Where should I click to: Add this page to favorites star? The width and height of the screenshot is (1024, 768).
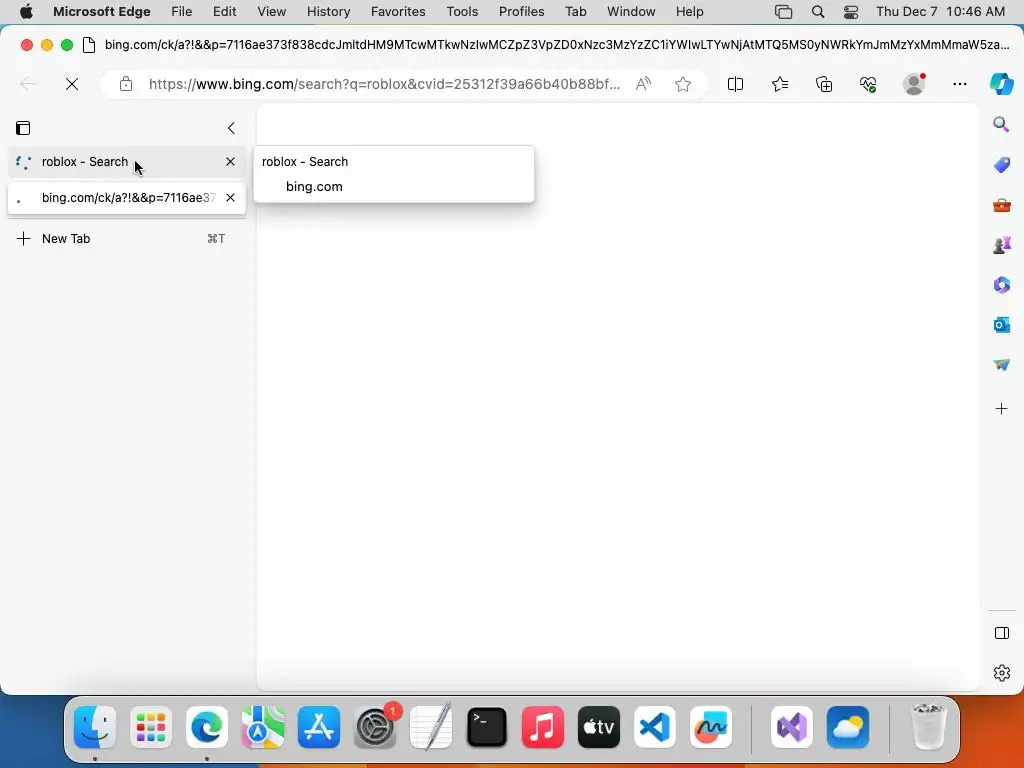tap(683, 84)
